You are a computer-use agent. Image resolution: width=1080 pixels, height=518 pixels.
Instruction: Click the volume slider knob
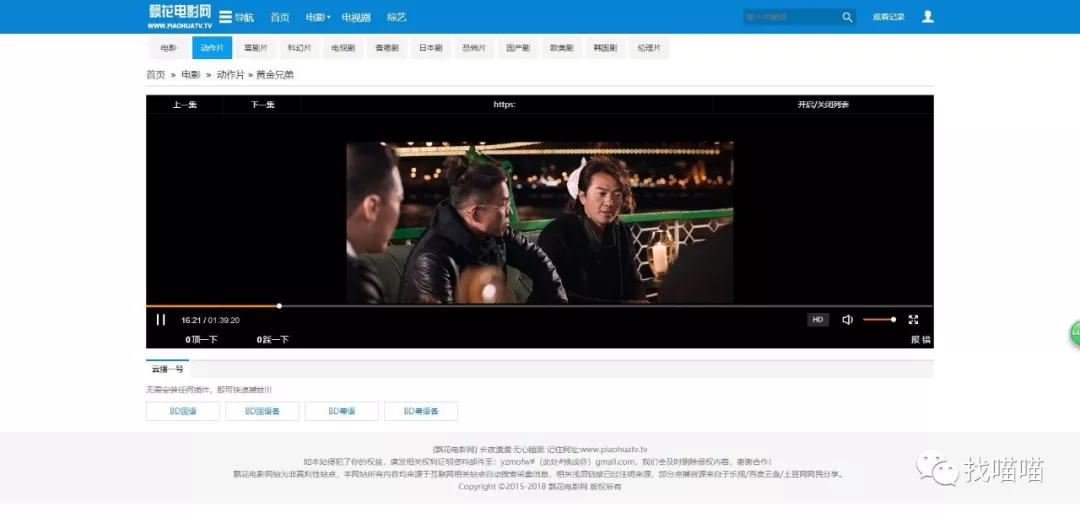click(893, 320)
